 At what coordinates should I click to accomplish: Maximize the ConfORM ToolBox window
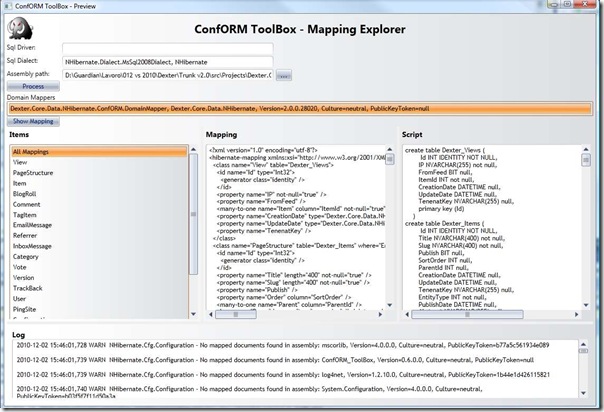pyautogui.click(x=567, y=4)
